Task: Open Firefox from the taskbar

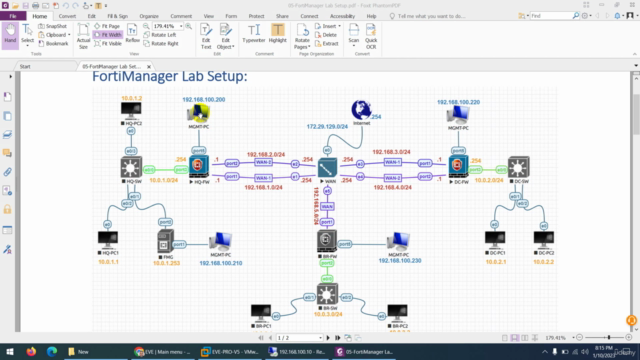Action: (x=31, y=351)
